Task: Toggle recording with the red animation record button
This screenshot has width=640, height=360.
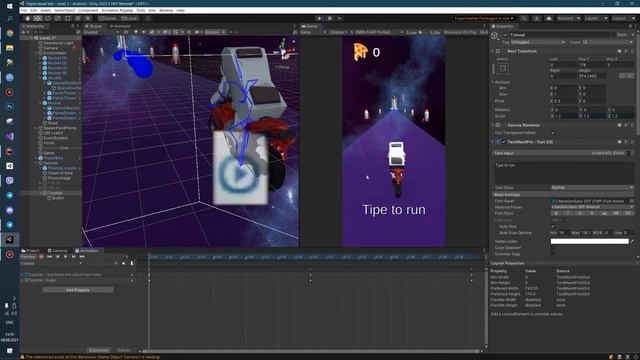Action: [x=41, y=257]
